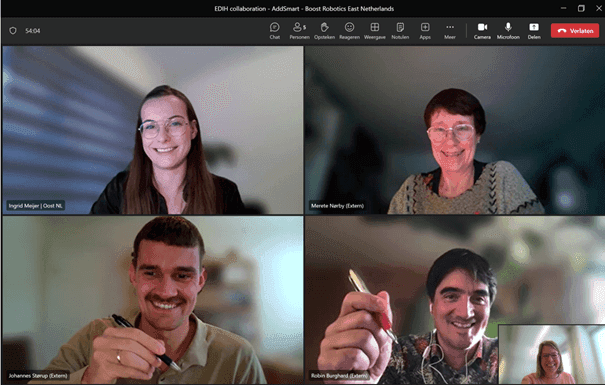This screenshot has width=605, height=385.
Task: Click the meeting timer showing 54:04
Action: [x=33, y=31]
